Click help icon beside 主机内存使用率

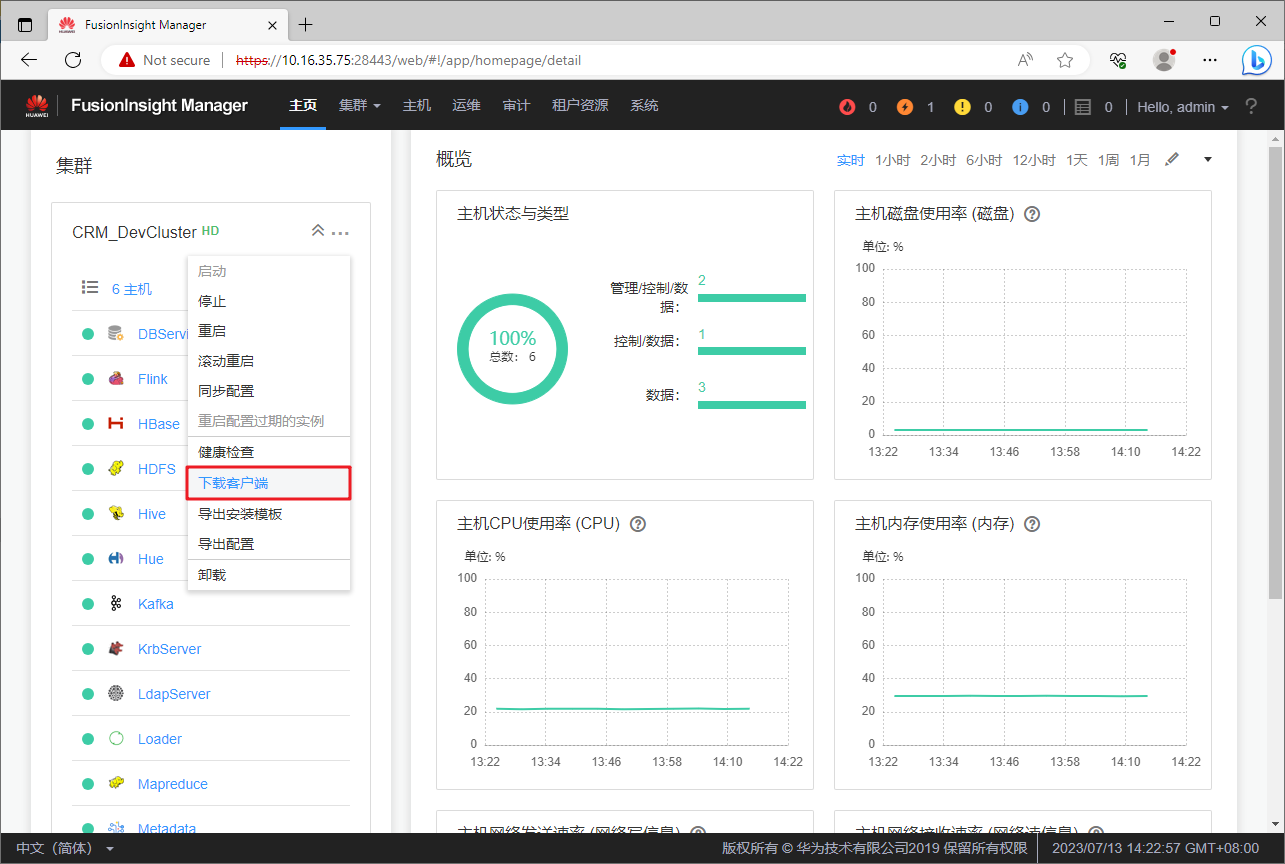tap(1033, 523)
